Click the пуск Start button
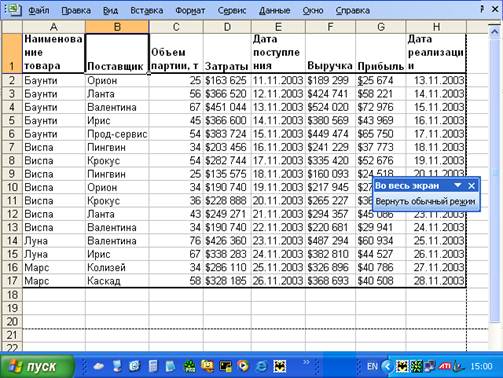The width and height of the screenshot is (503, 378). 36,367
